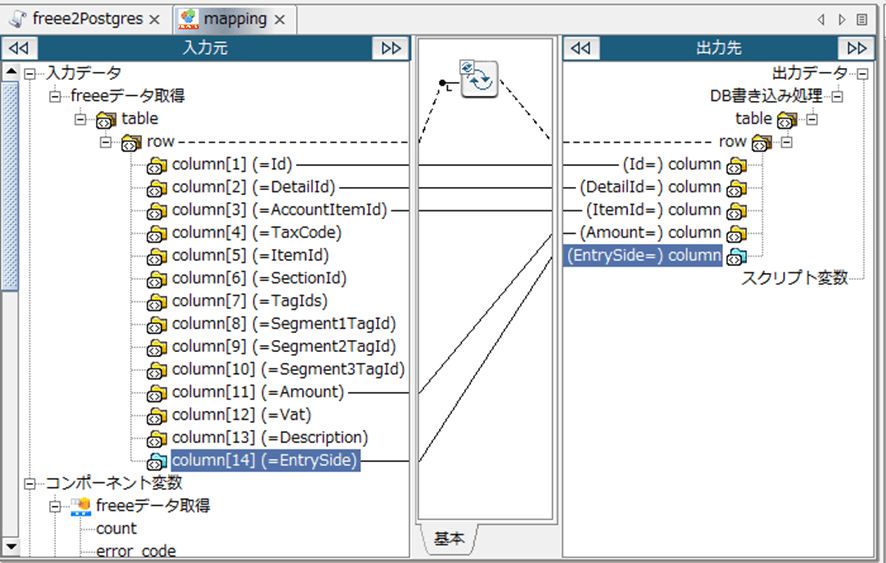This screenshot has height=563, width=886.
Task: Select column[5] (=ItemId) row
Action: 250,255
